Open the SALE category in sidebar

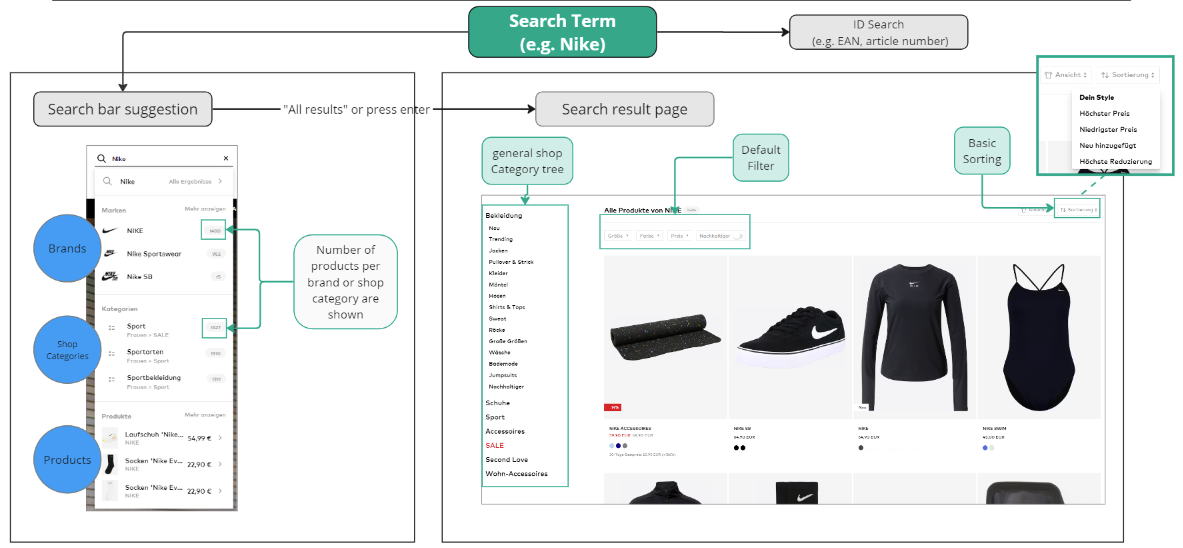click(495, 445)
